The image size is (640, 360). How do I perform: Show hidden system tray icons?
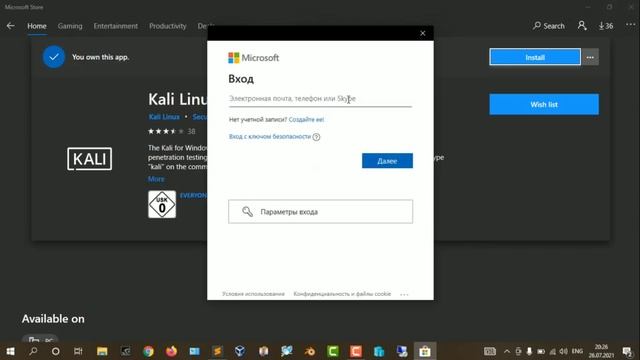pyautogui.click(x=507, y=351)
